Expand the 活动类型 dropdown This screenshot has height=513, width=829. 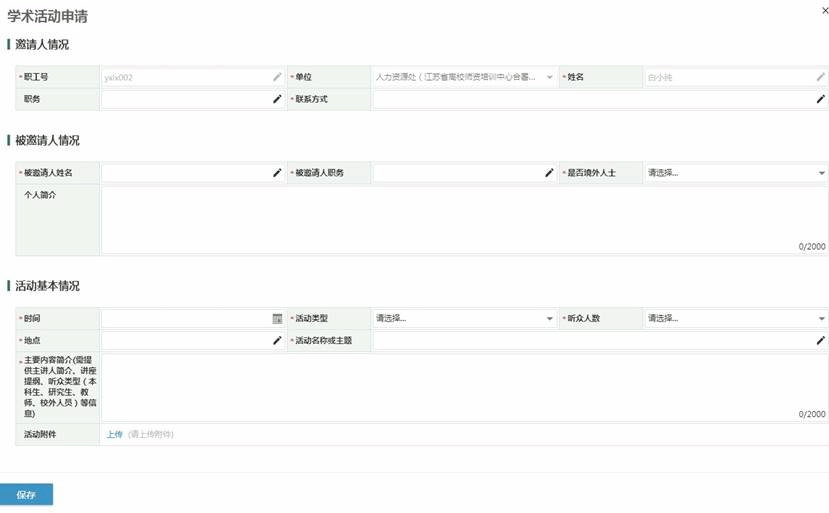click(549, 319)
